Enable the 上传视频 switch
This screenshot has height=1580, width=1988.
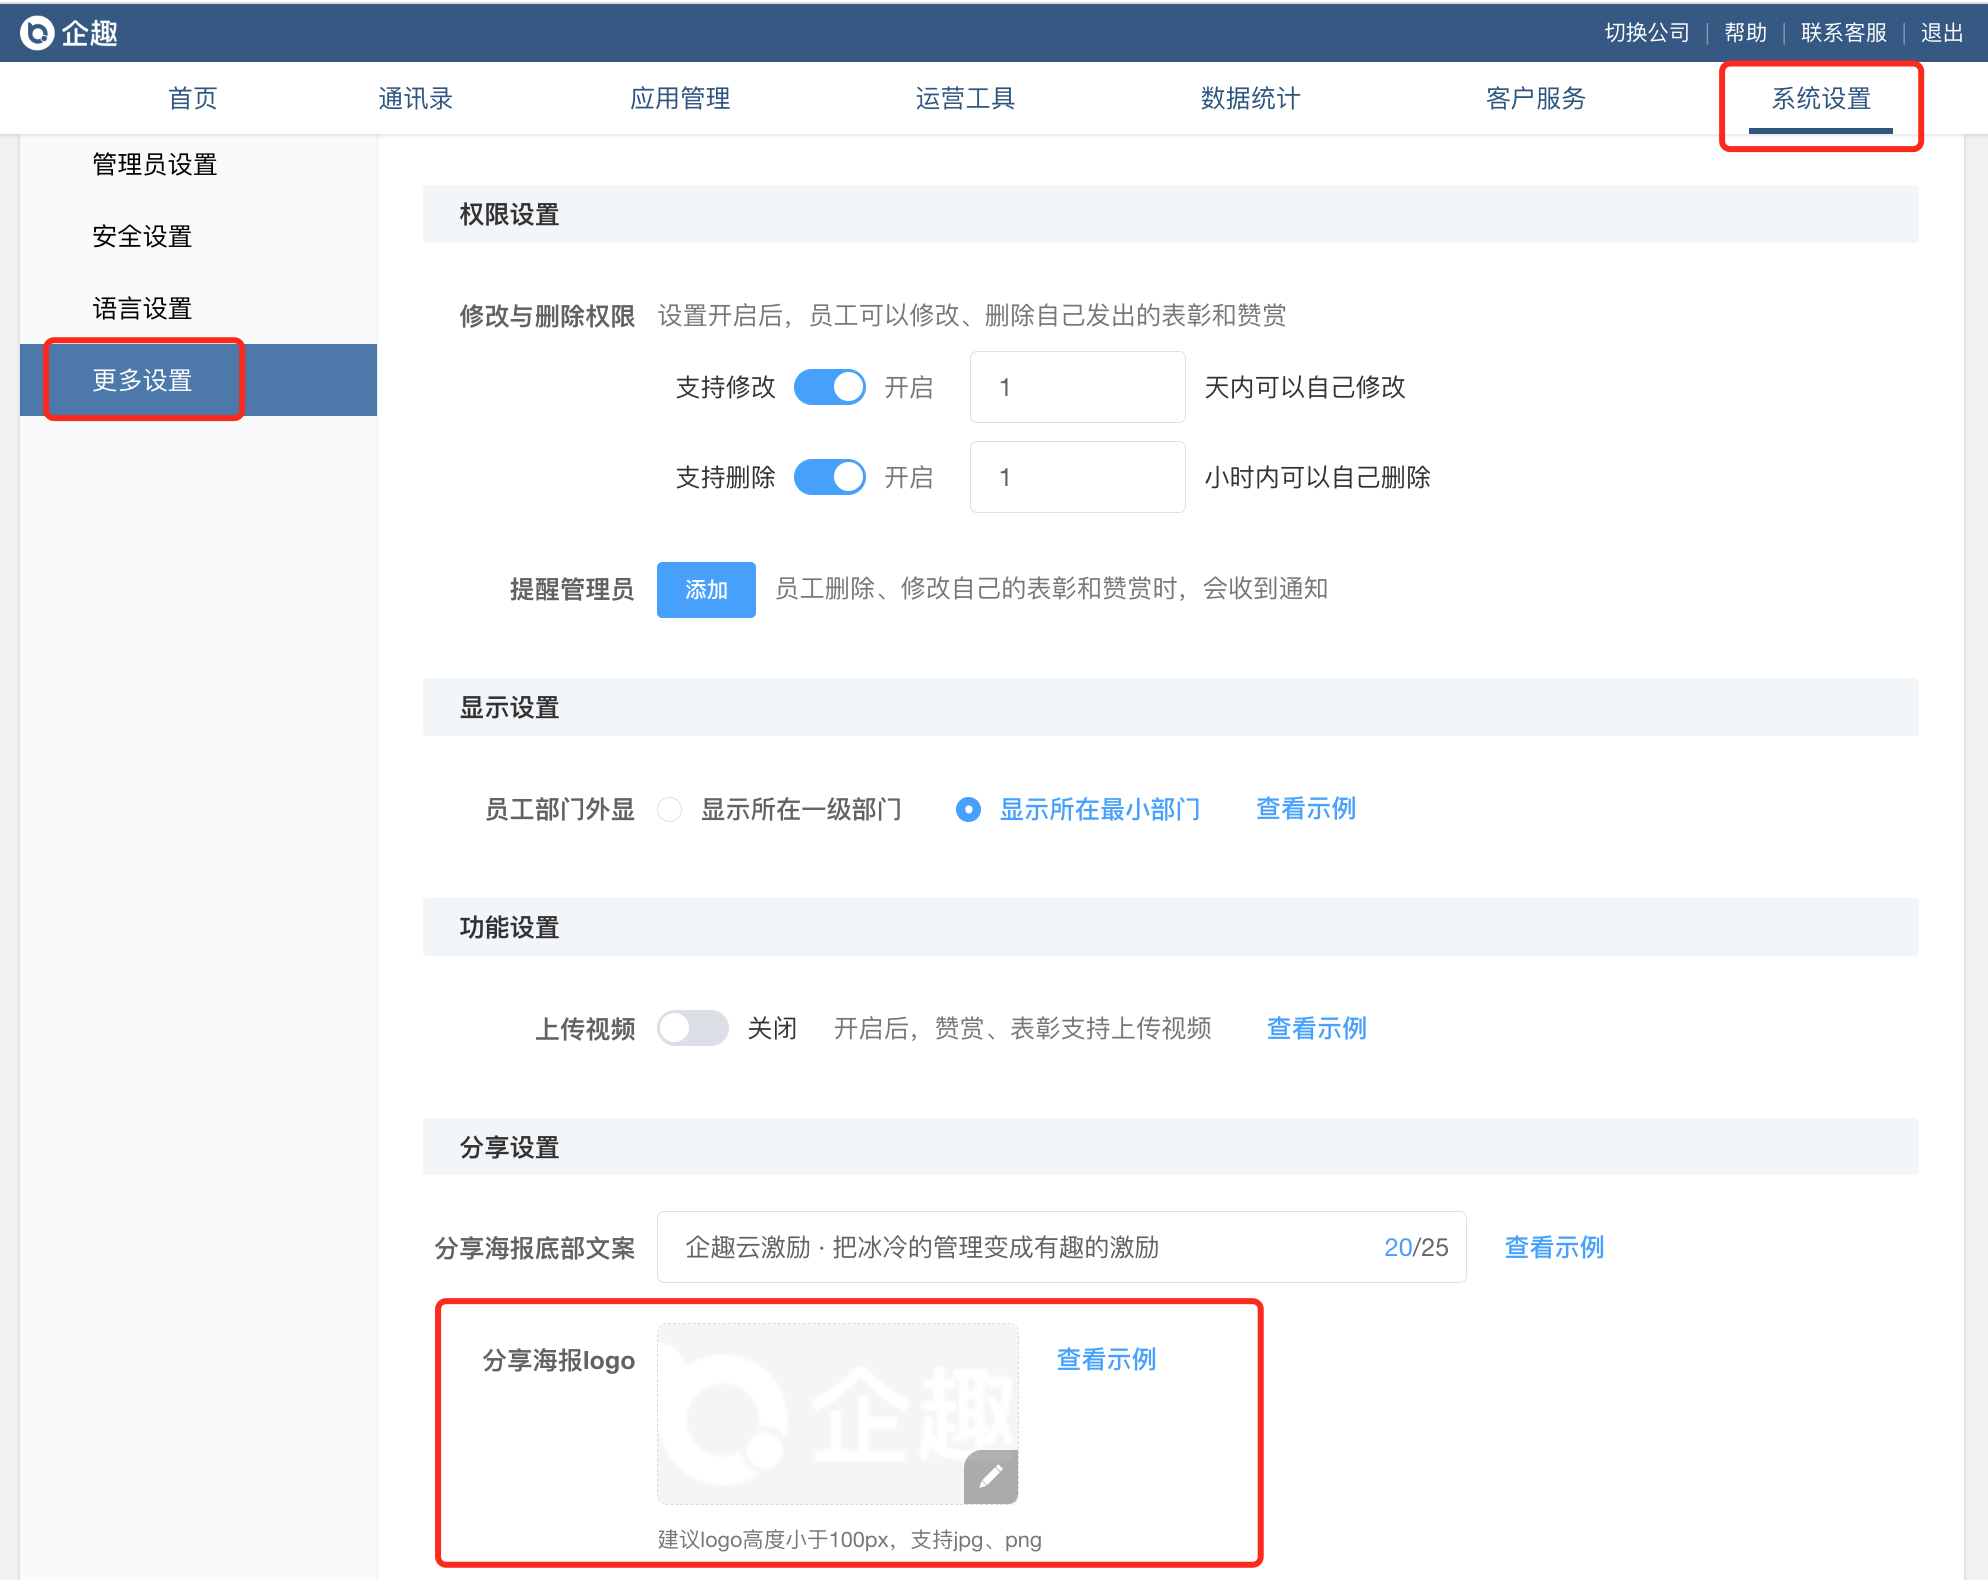click(692, 1028)
